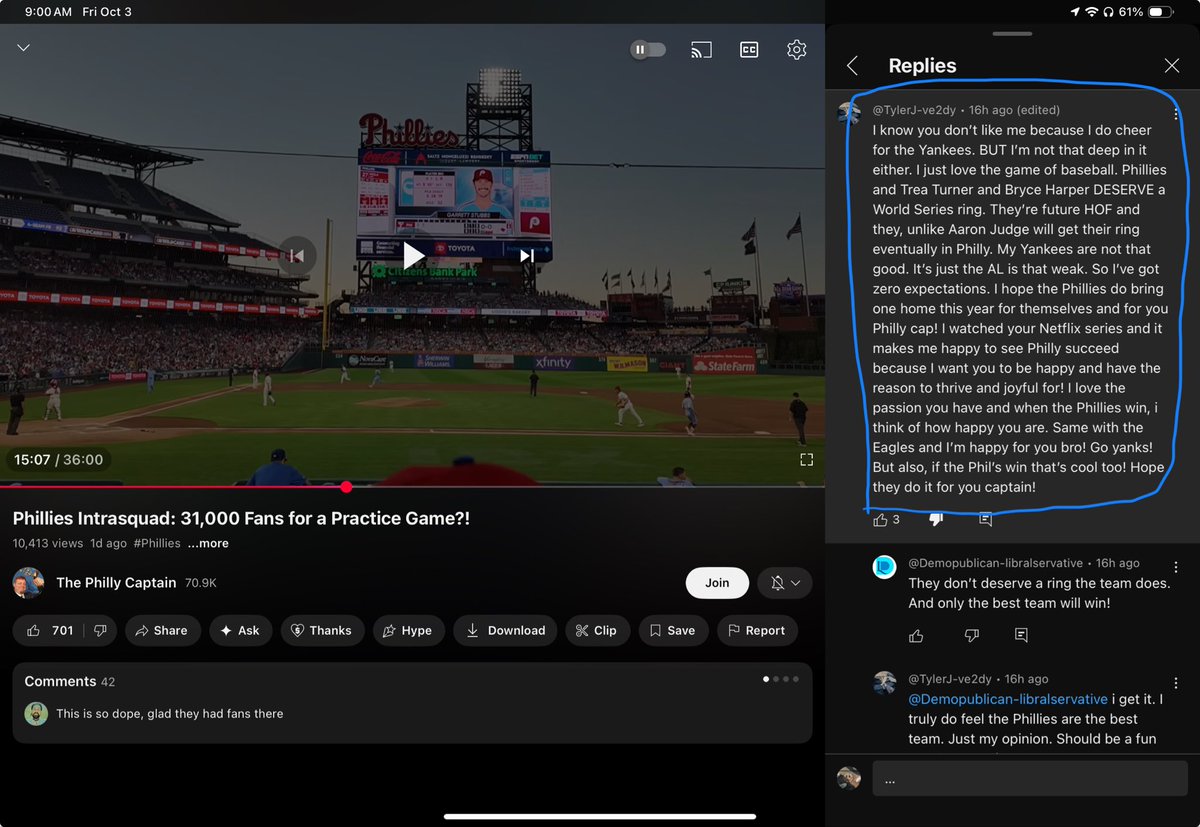This screenshot has height=827, width=1200.
Task: Open TylerJ-ve2dy's avatar on the 'i get it' reply
Action: point(885,683)
